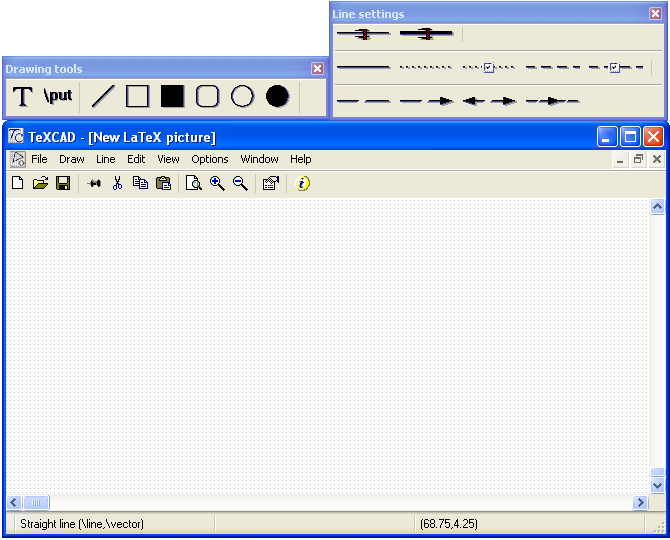670x540 pixels.
Task: Click the Zoom in magnifier icon
Action: (217, 183)
